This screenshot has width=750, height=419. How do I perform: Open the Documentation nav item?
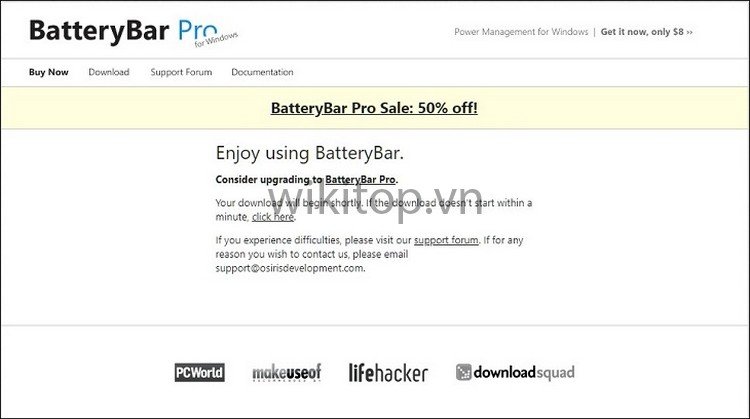pos(262,72)
